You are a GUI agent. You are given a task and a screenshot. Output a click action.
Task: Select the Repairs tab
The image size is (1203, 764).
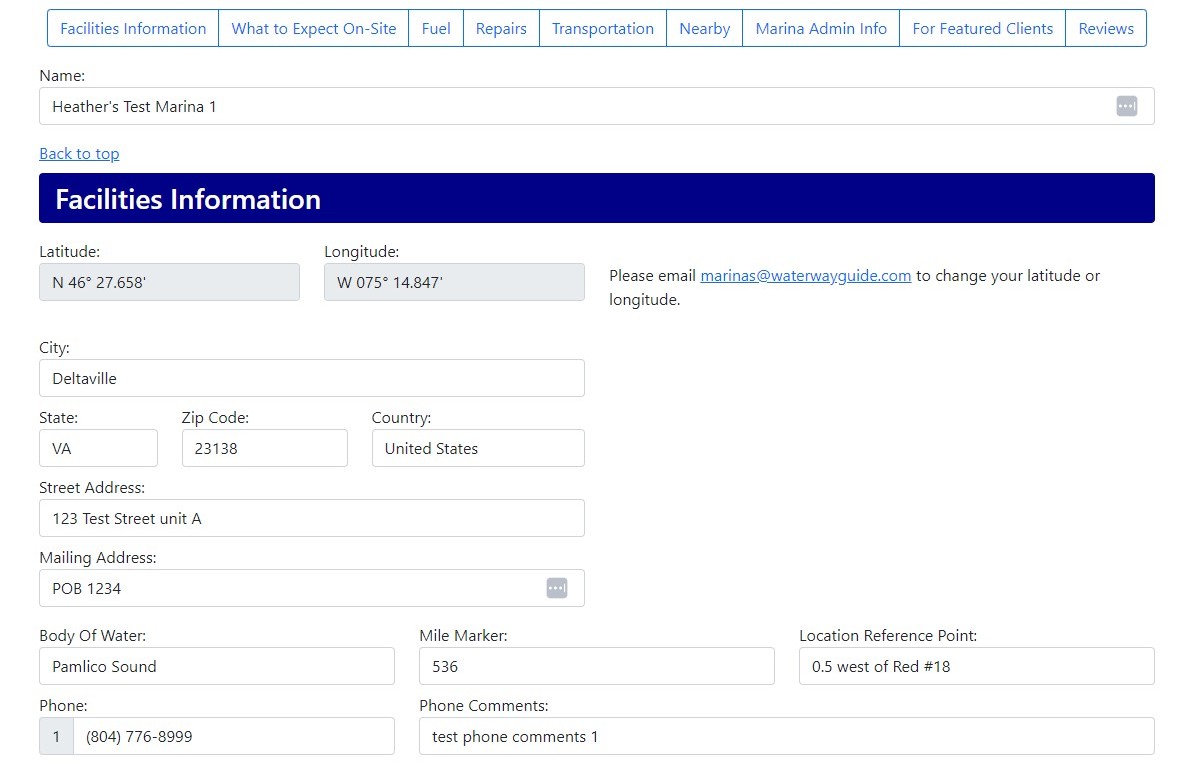click(501, 28)
